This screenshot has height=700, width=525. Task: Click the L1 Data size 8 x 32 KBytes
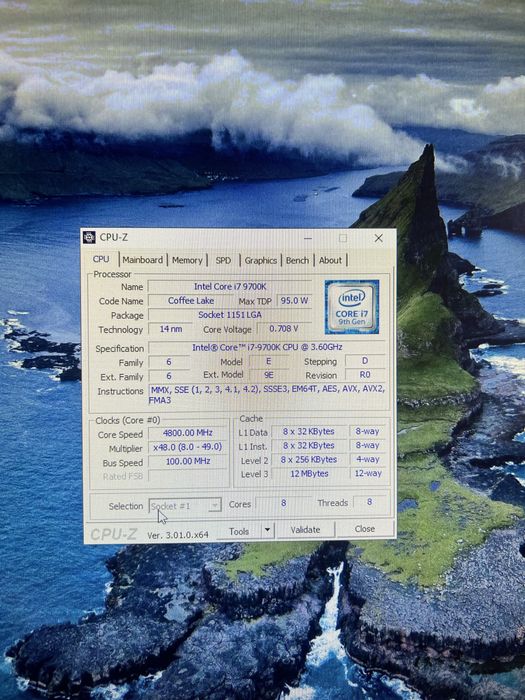(x=308, y=432)
